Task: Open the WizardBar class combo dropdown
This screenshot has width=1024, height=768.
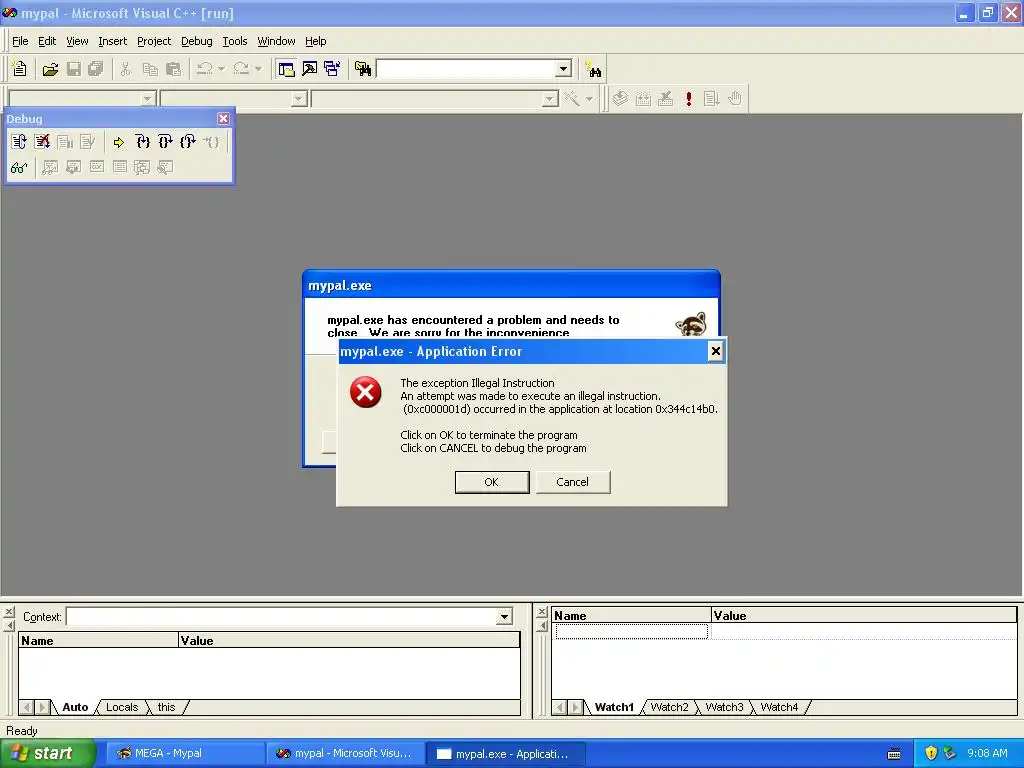Action: (148, 99)
